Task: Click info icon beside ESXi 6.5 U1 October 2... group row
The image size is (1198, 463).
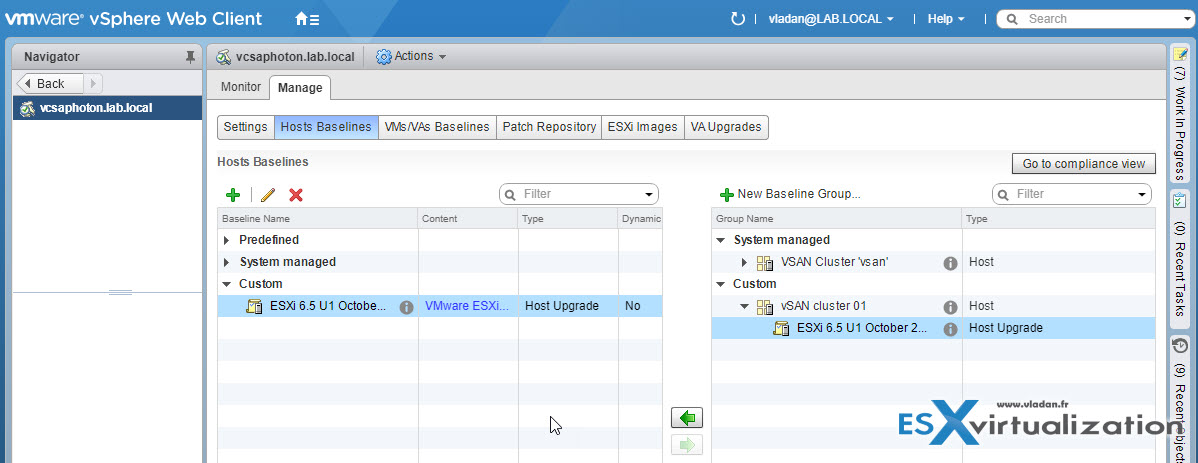Action: (950, 329)
